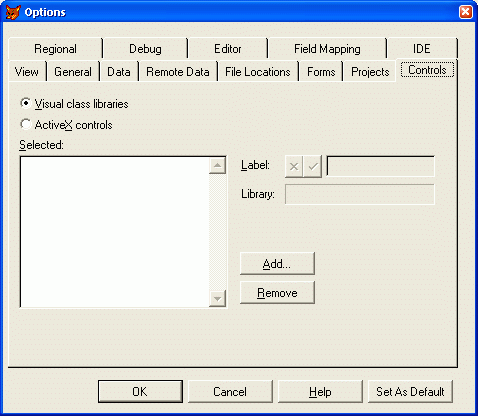
Task: Click the Remove button
Action: 277,293
